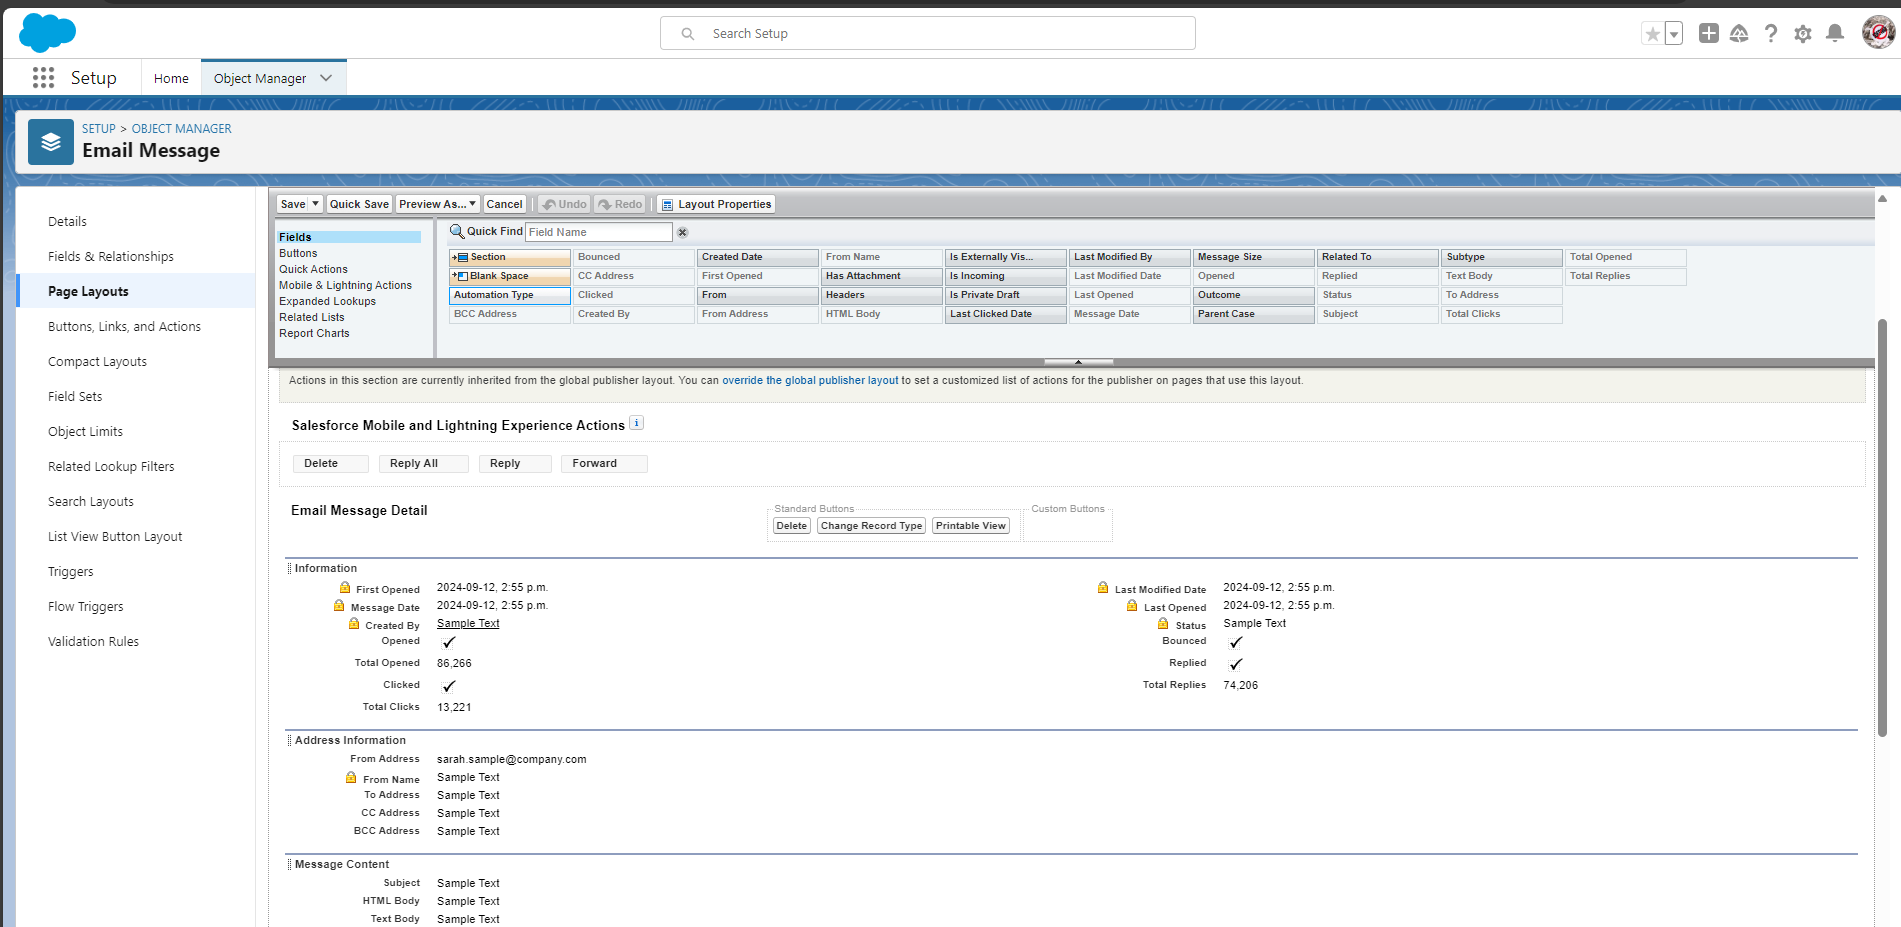Click the Opened field checkmark
The image size is (1901, 927).
click(x=448, y=642)
